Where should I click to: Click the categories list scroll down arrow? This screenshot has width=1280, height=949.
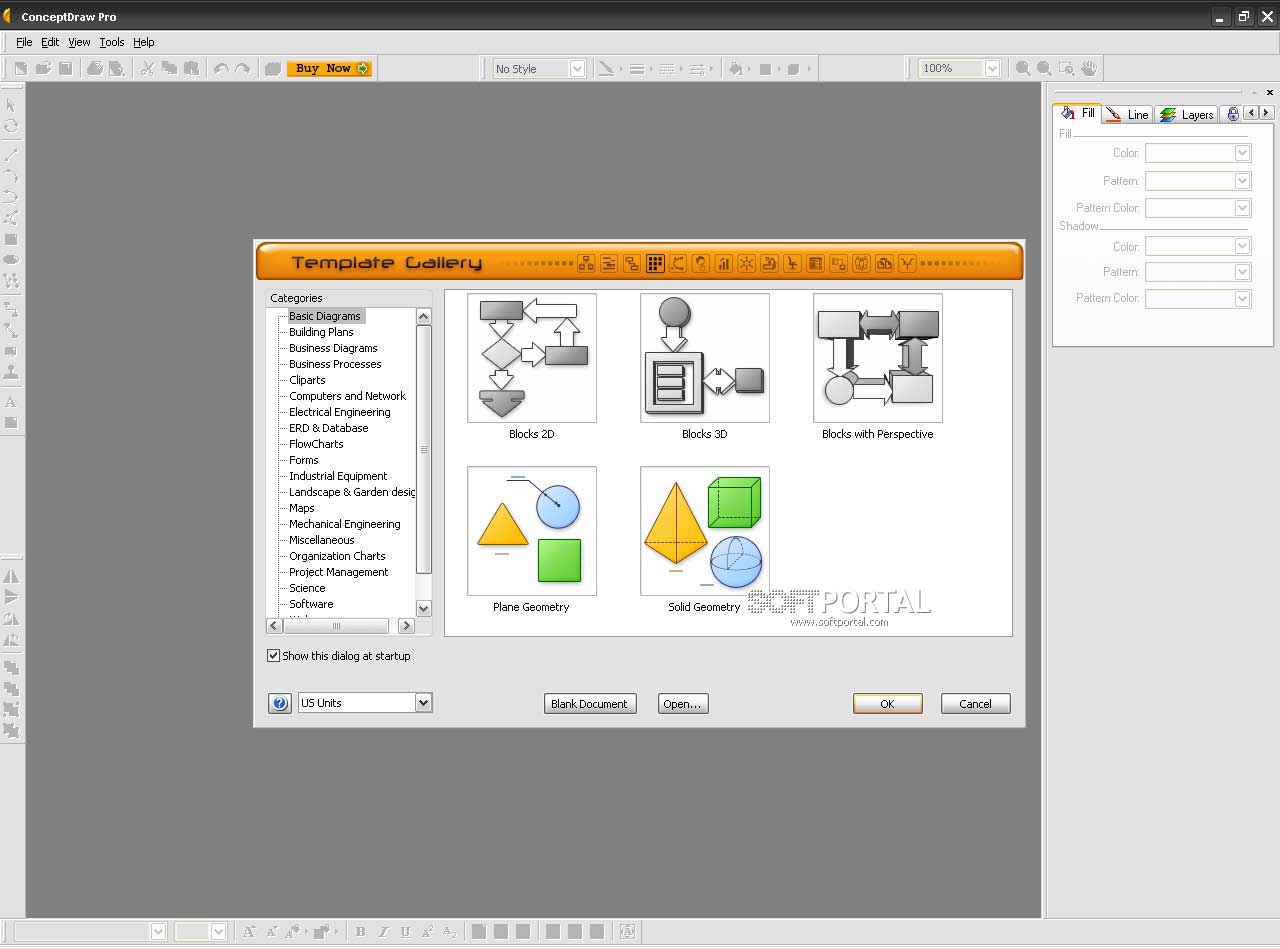click(x=423, y=608)
